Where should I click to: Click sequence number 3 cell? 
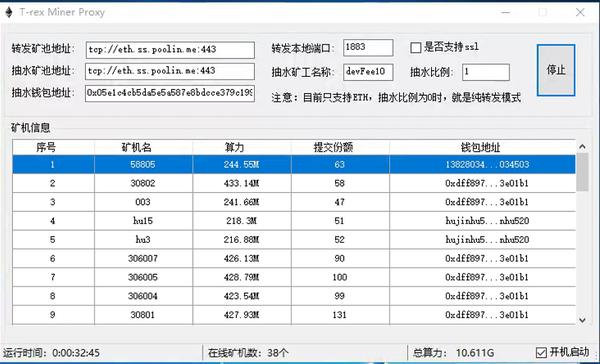(x=53, y=202)
